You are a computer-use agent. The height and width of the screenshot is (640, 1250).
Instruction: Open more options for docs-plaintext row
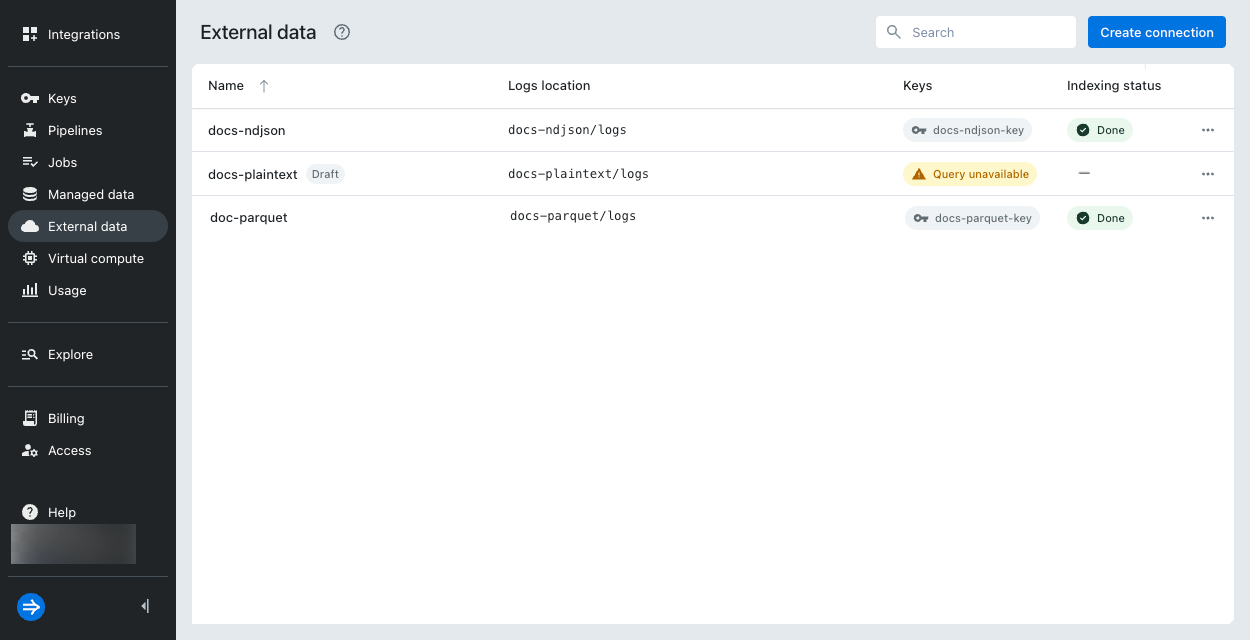click(1208, 174)
